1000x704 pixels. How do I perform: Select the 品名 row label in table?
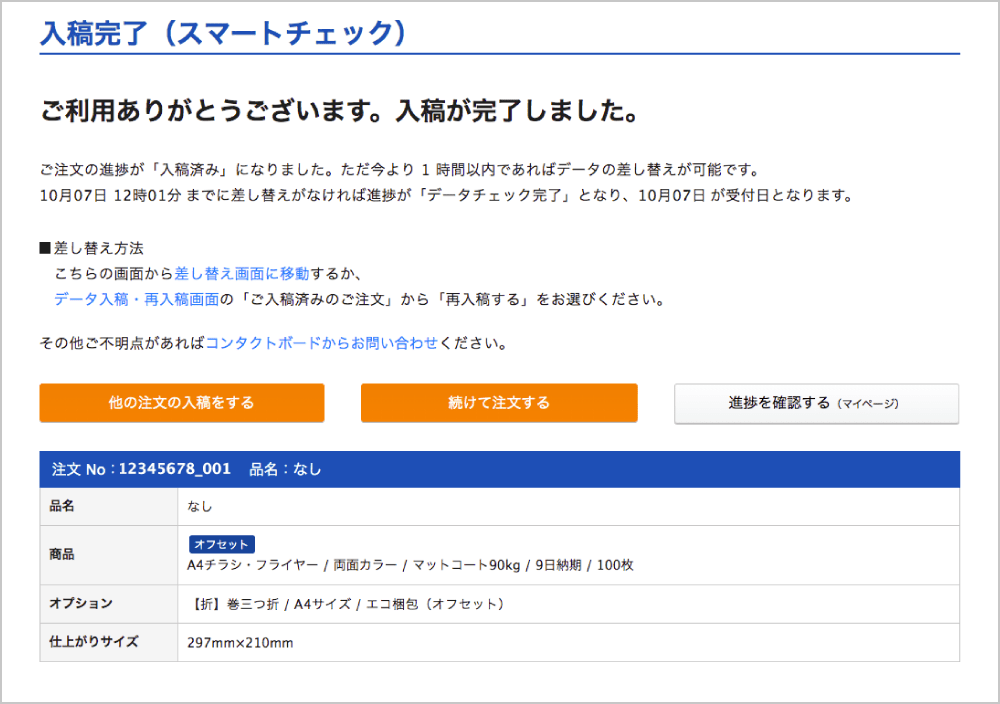coord(62,506)
